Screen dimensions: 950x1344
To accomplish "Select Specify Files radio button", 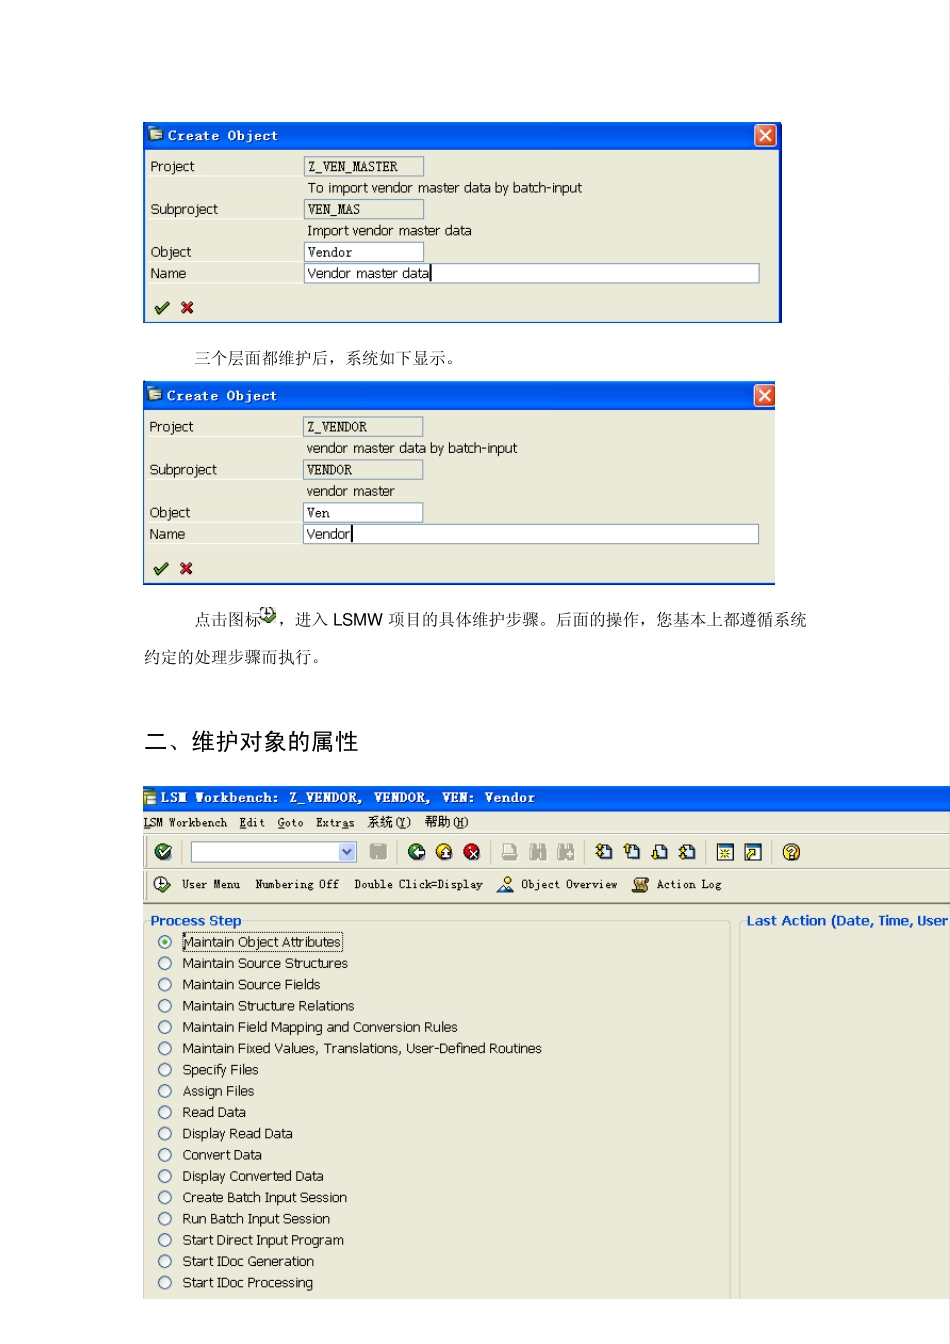I will (x=165, y=1070).
